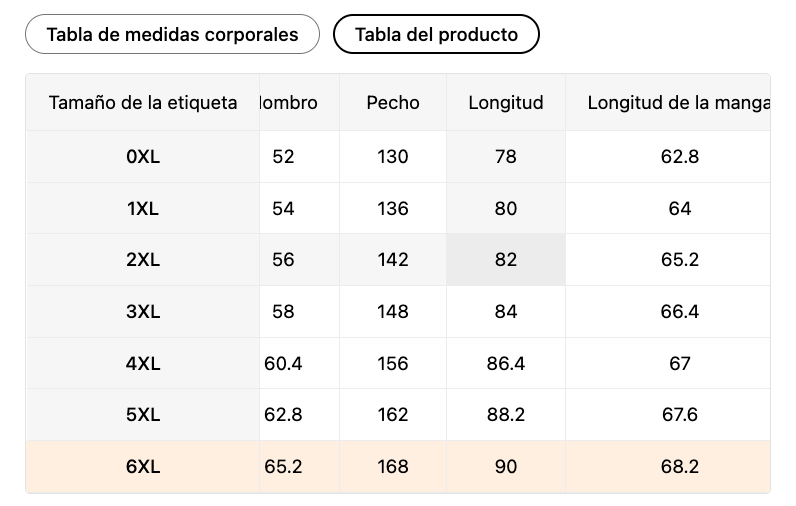
Task: Click the Pecho column header
Action: 393,102
